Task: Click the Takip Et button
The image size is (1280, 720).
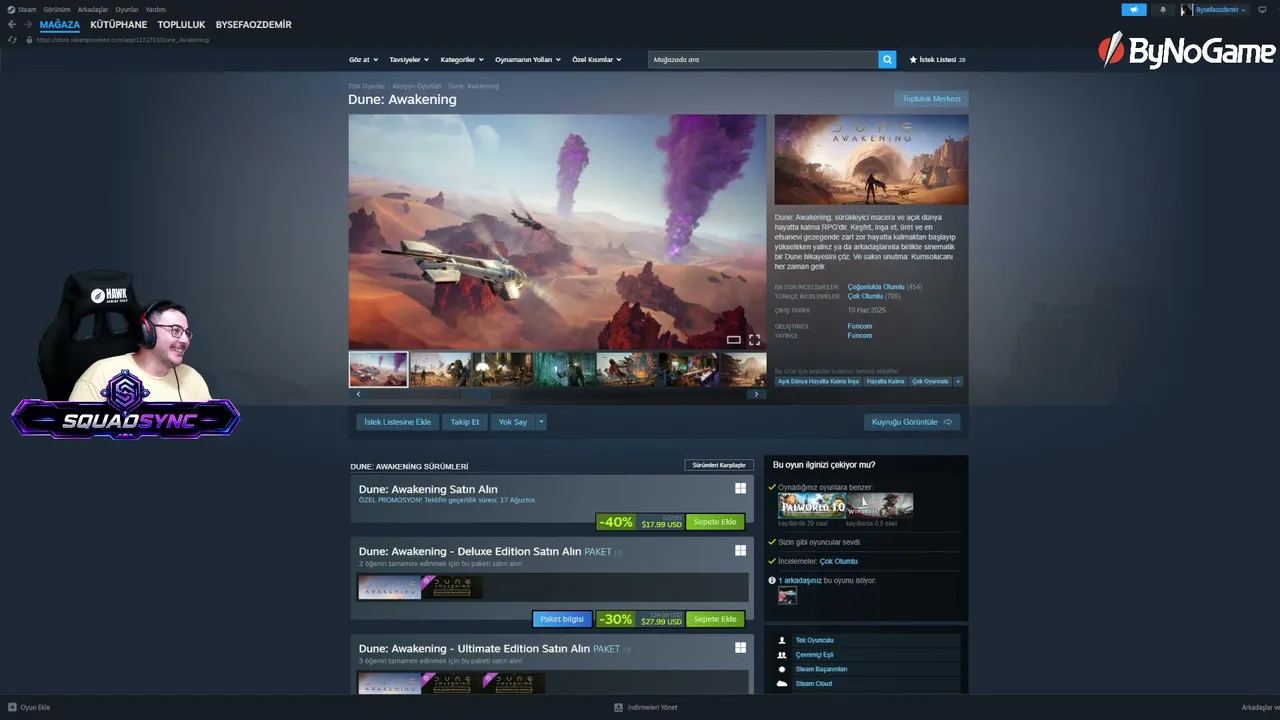Action: pos(465,422)
